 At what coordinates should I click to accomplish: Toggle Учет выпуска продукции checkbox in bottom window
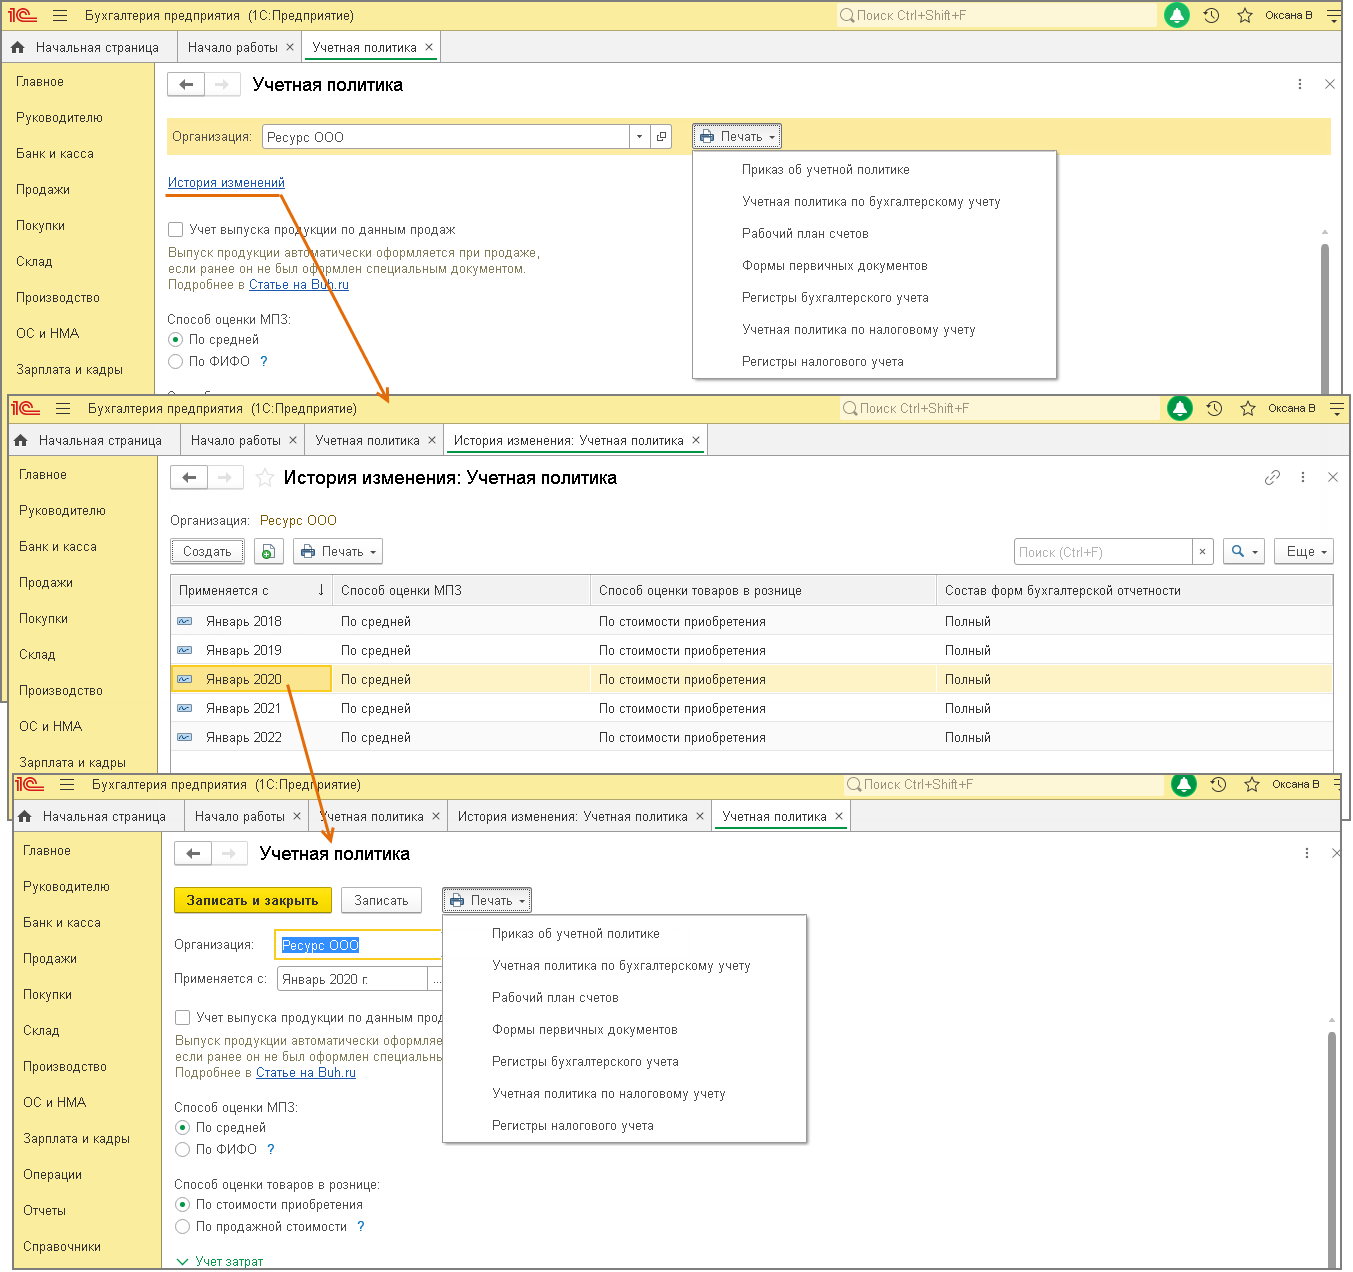[x=183, y=1018]
